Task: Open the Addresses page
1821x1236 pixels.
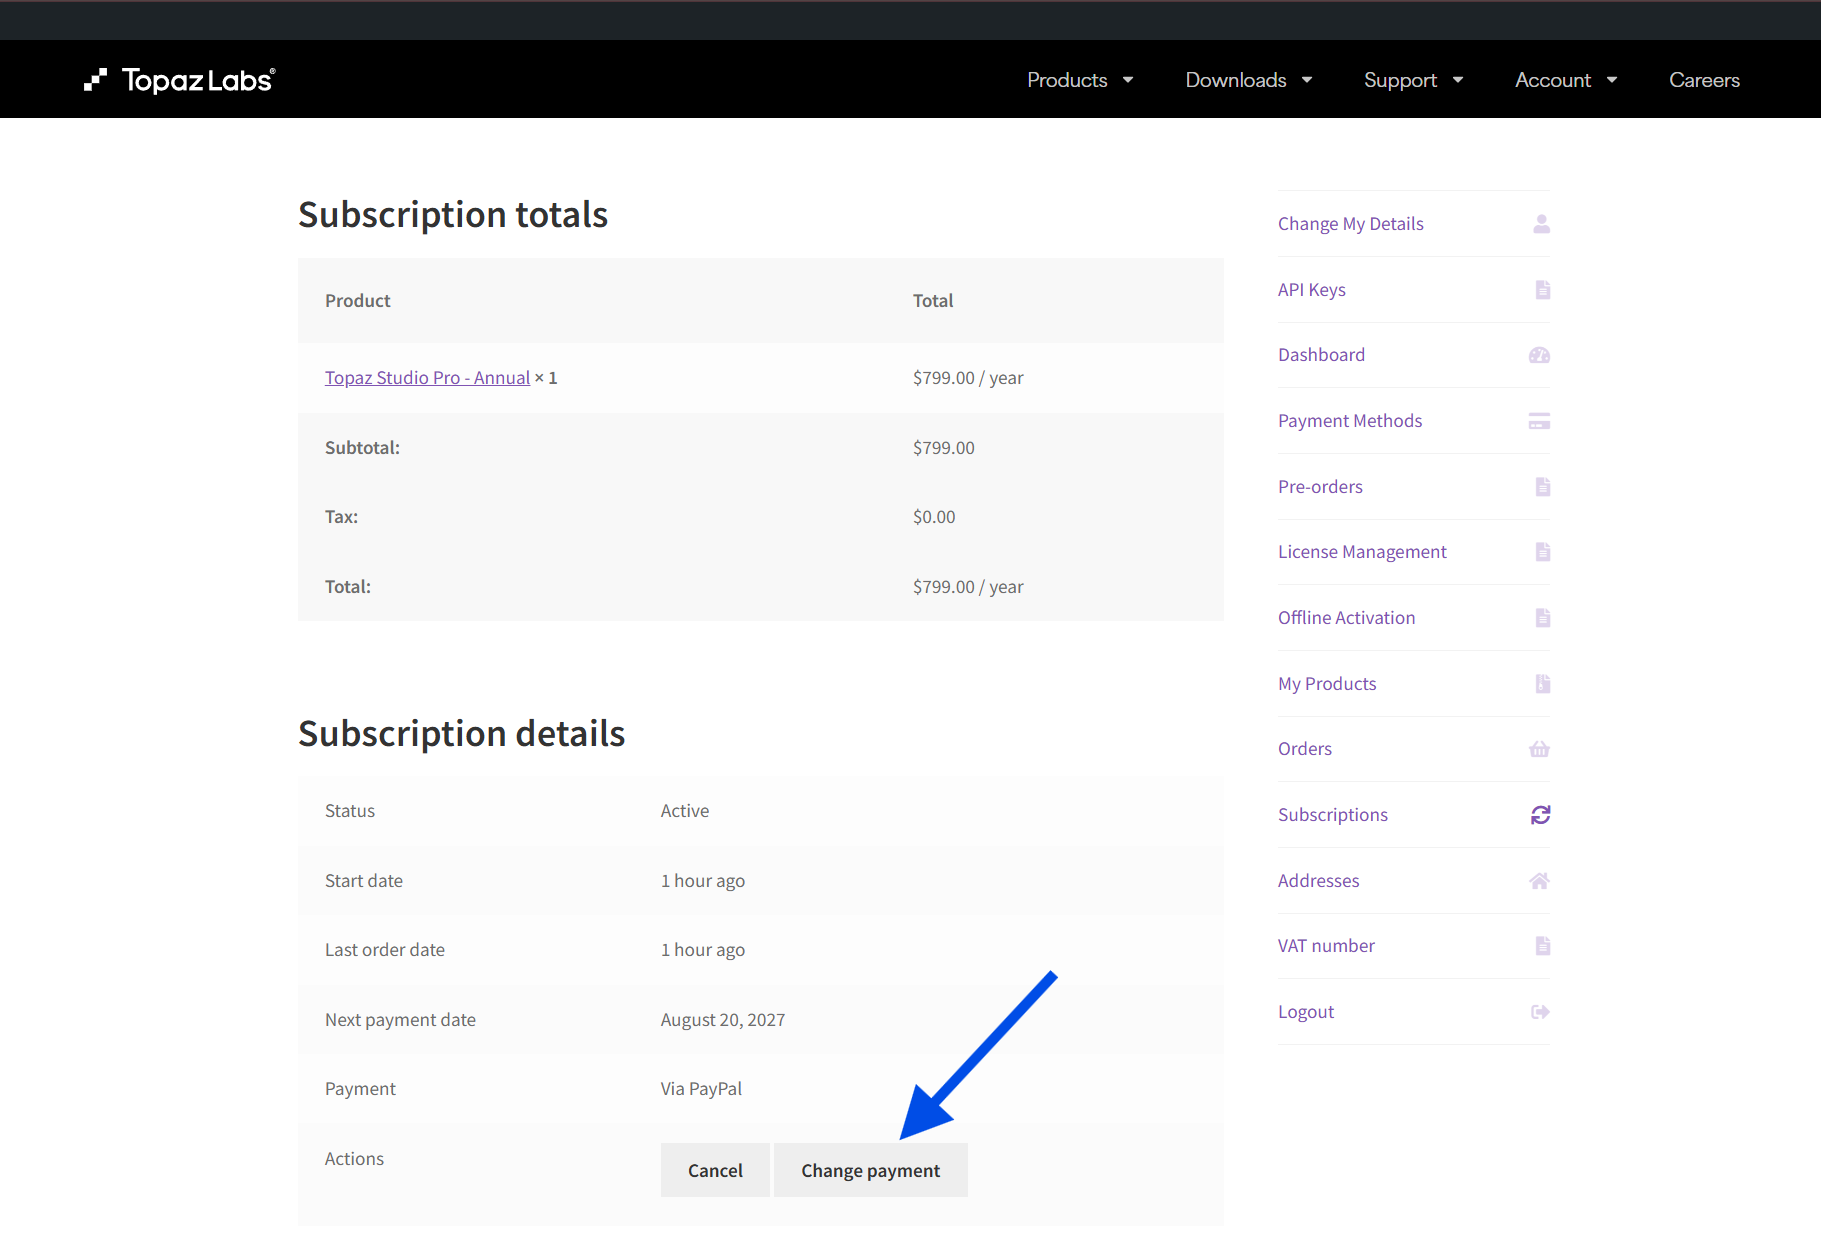Action: click(1318, 881)
